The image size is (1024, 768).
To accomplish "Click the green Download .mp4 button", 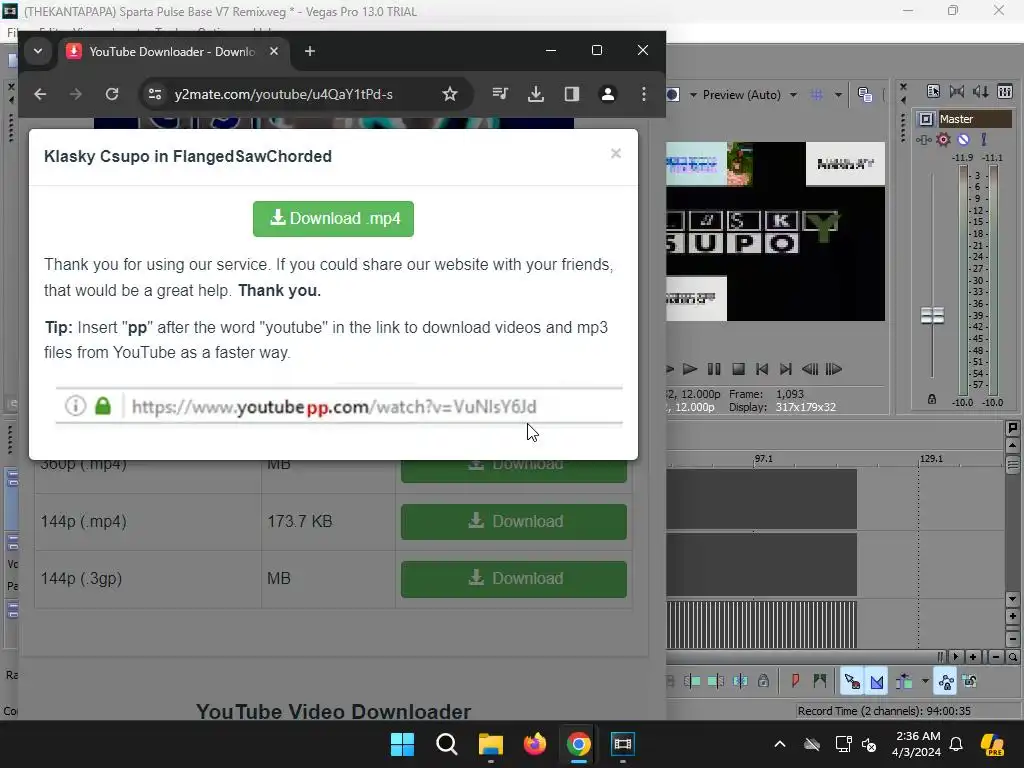I will (x=333, y=219).
